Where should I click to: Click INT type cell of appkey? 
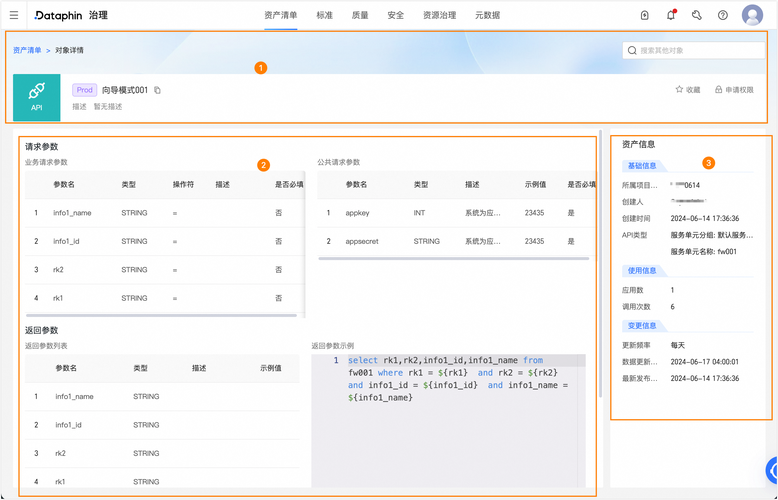(x=419, y=213)
